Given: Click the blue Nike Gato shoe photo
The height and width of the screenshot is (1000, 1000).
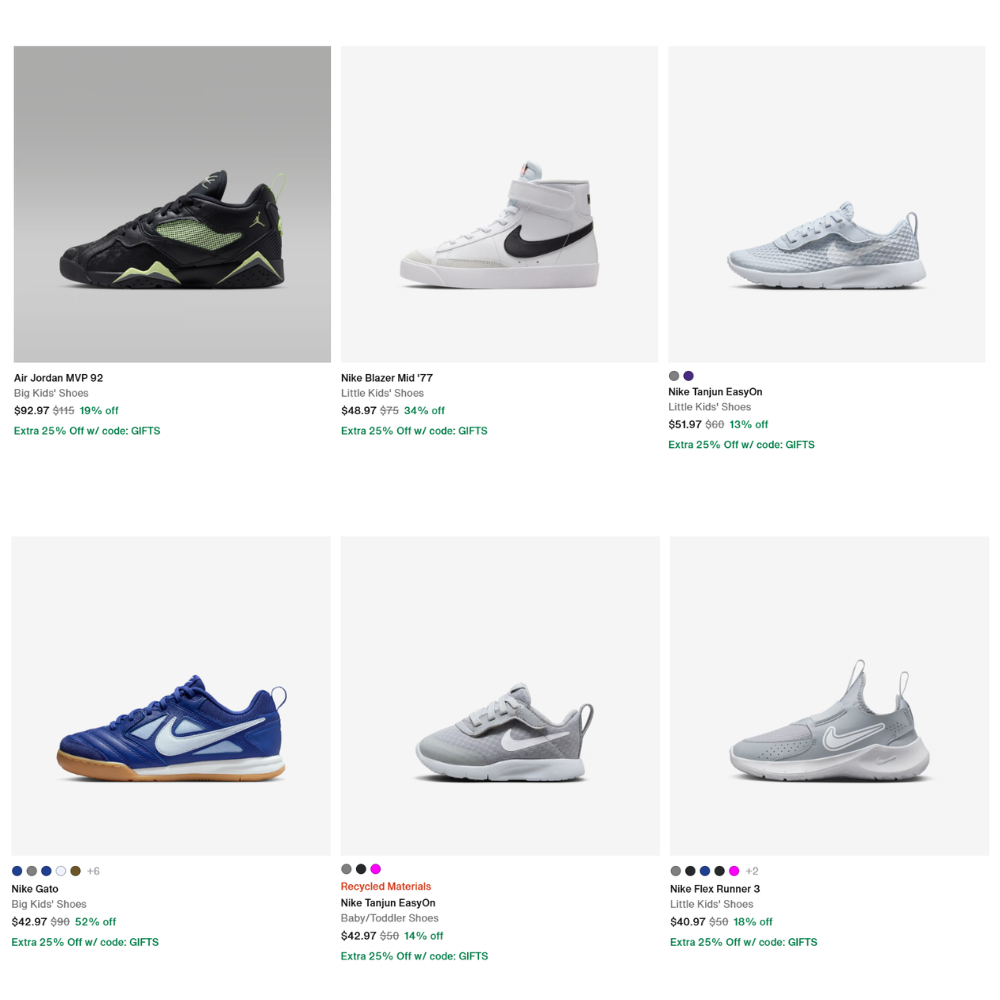Looking at the screenshot, I should tap(171, 695).
